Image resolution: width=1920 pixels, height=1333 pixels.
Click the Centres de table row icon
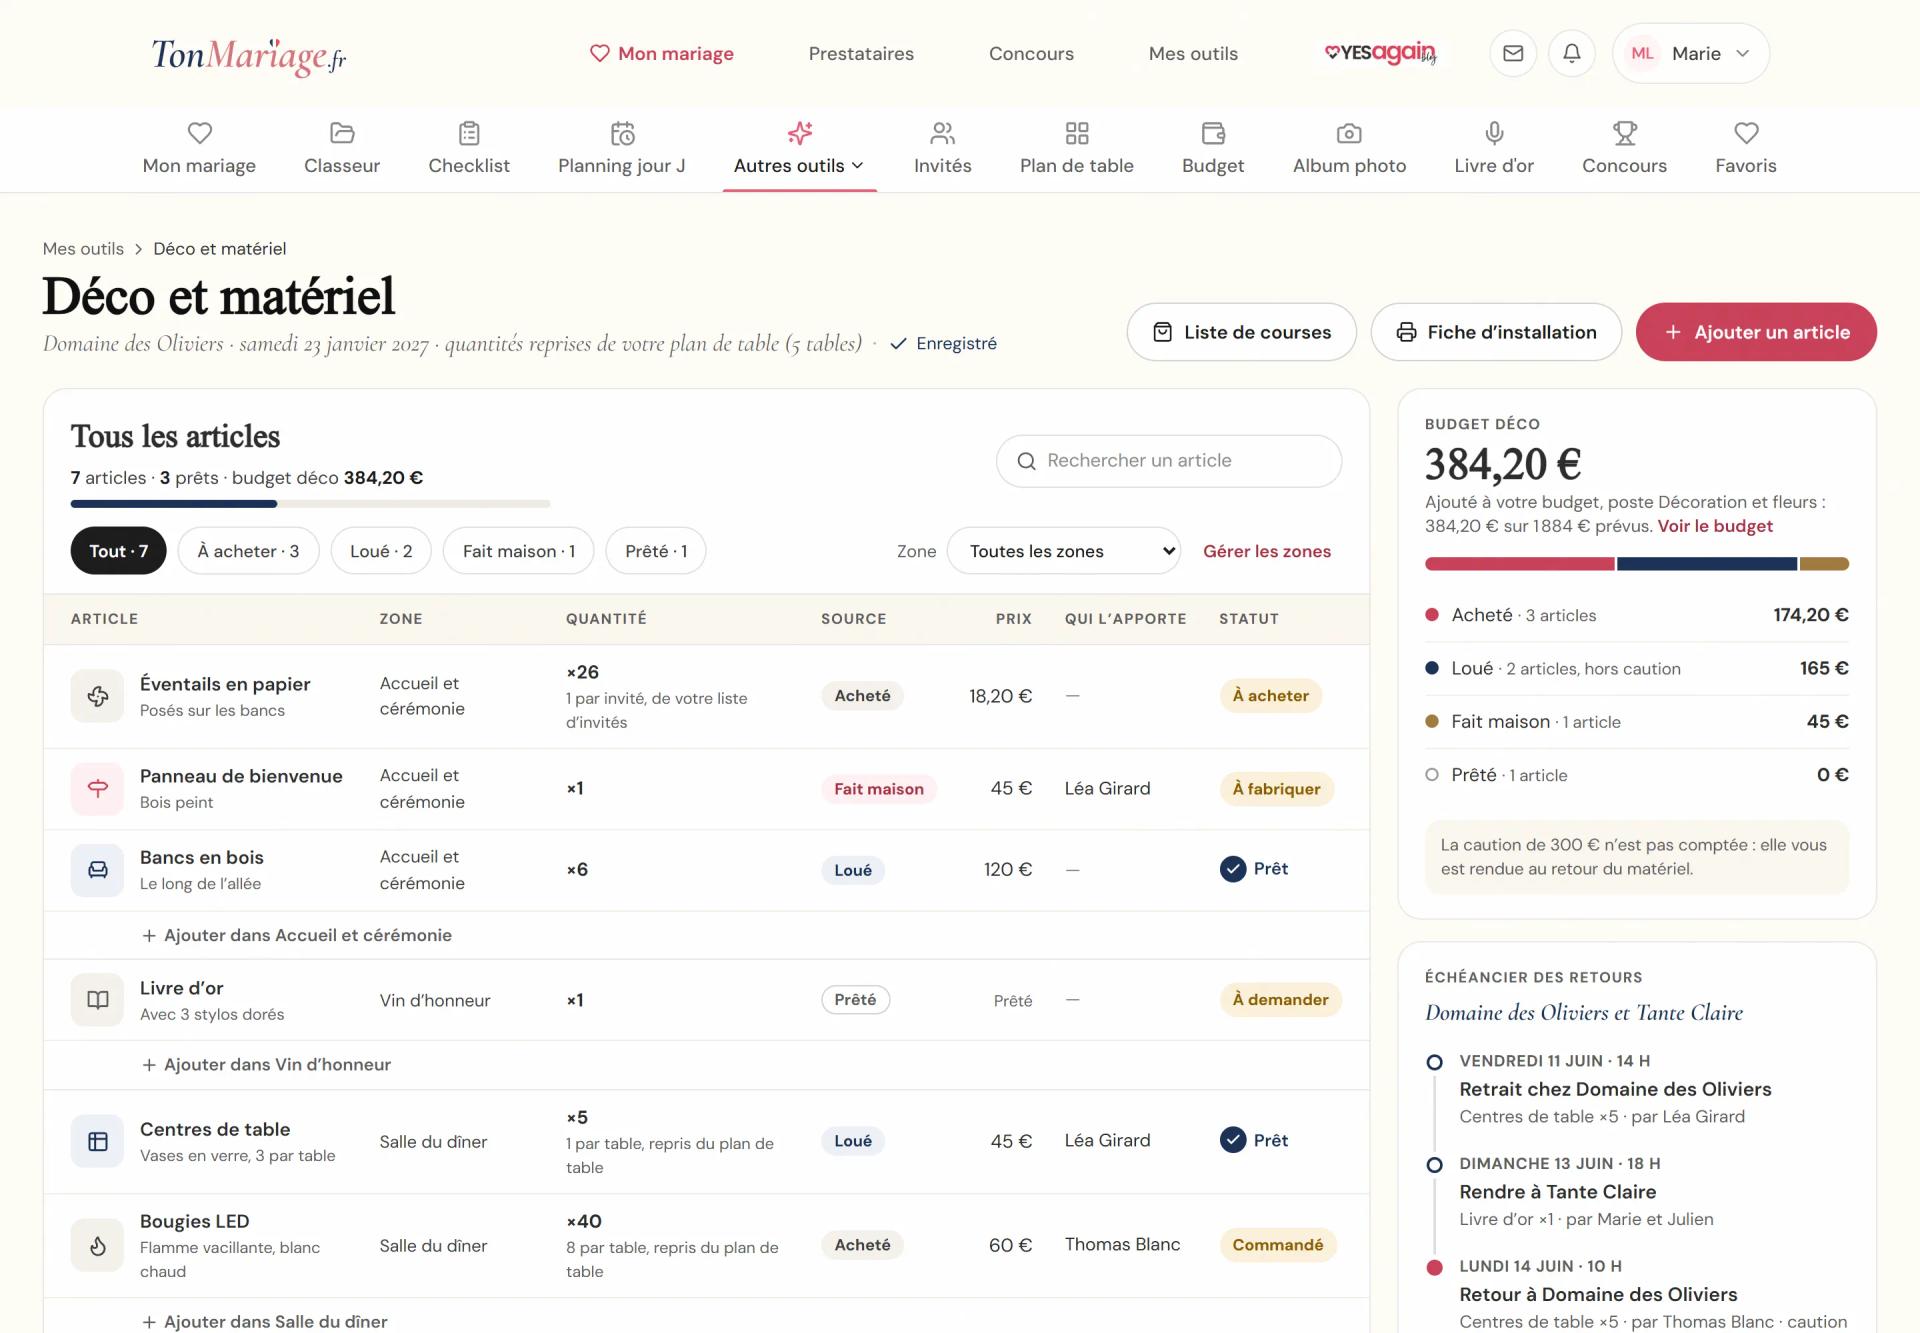point(97,1141)
